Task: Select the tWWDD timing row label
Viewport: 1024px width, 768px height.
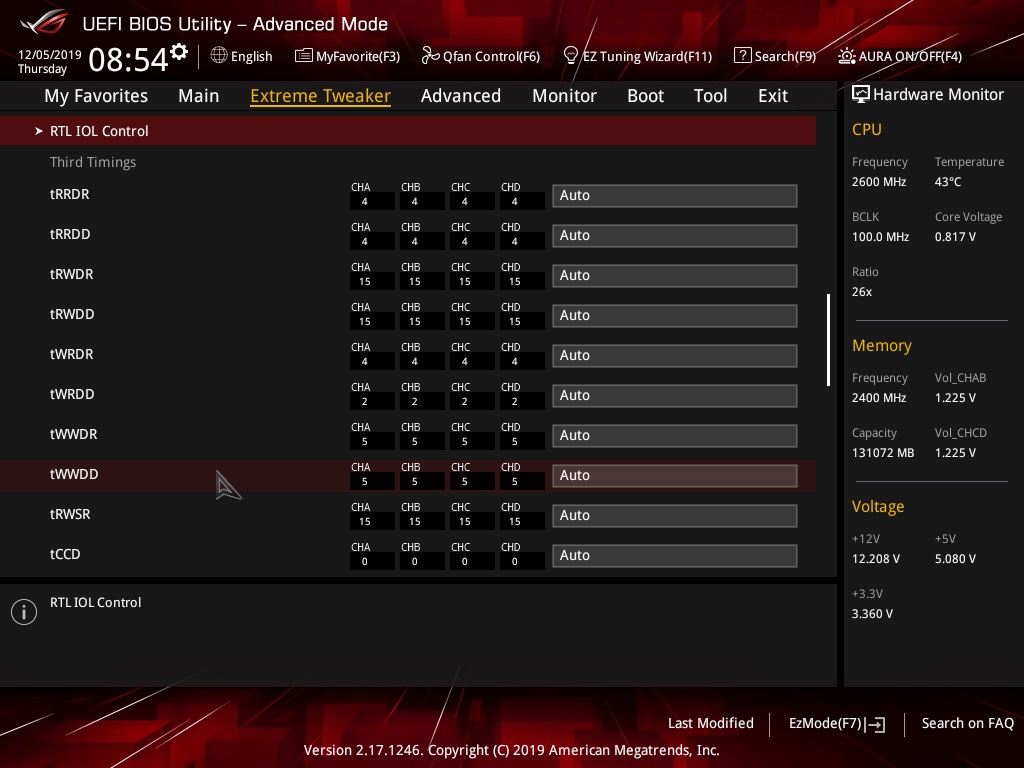Action: (74, 474)
